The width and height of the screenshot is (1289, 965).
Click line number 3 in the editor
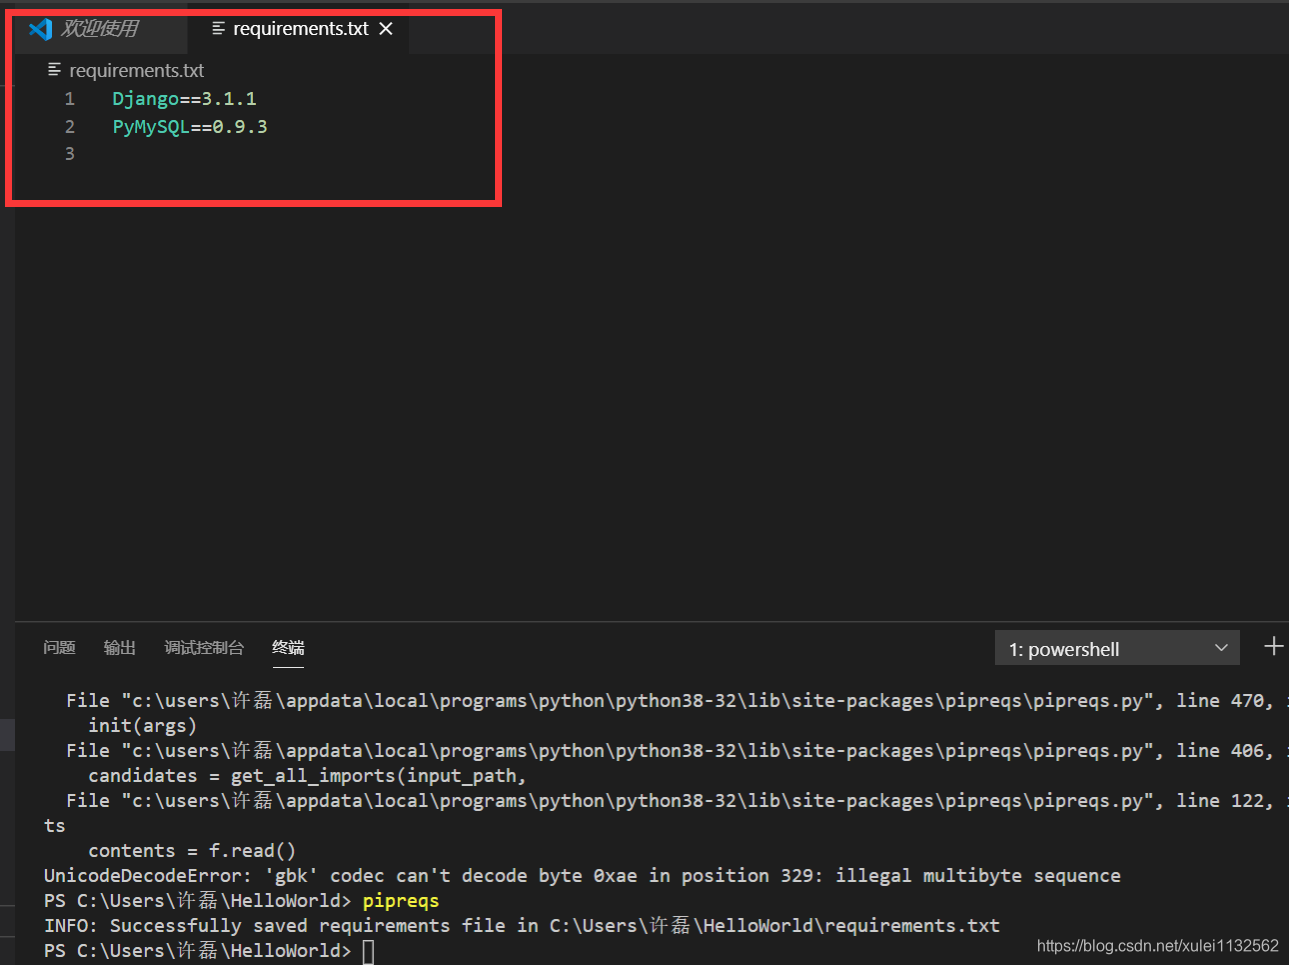pos(70,154)
